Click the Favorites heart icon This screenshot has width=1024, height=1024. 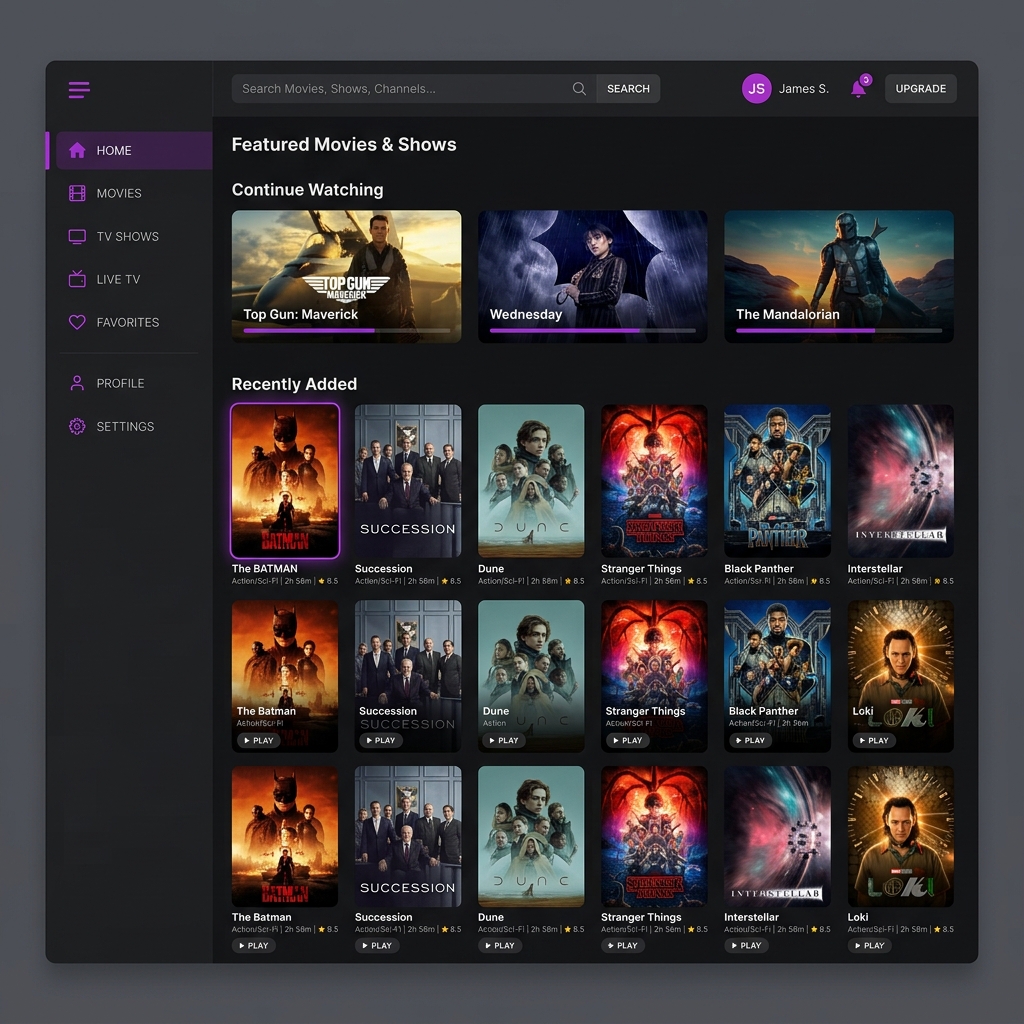click(x=77, y=322)
